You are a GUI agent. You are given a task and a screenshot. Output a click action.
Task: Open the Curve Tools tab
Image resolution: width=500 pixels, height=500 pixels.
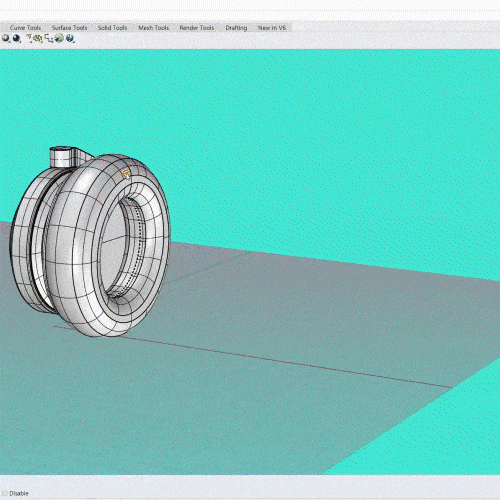[25, 28]
